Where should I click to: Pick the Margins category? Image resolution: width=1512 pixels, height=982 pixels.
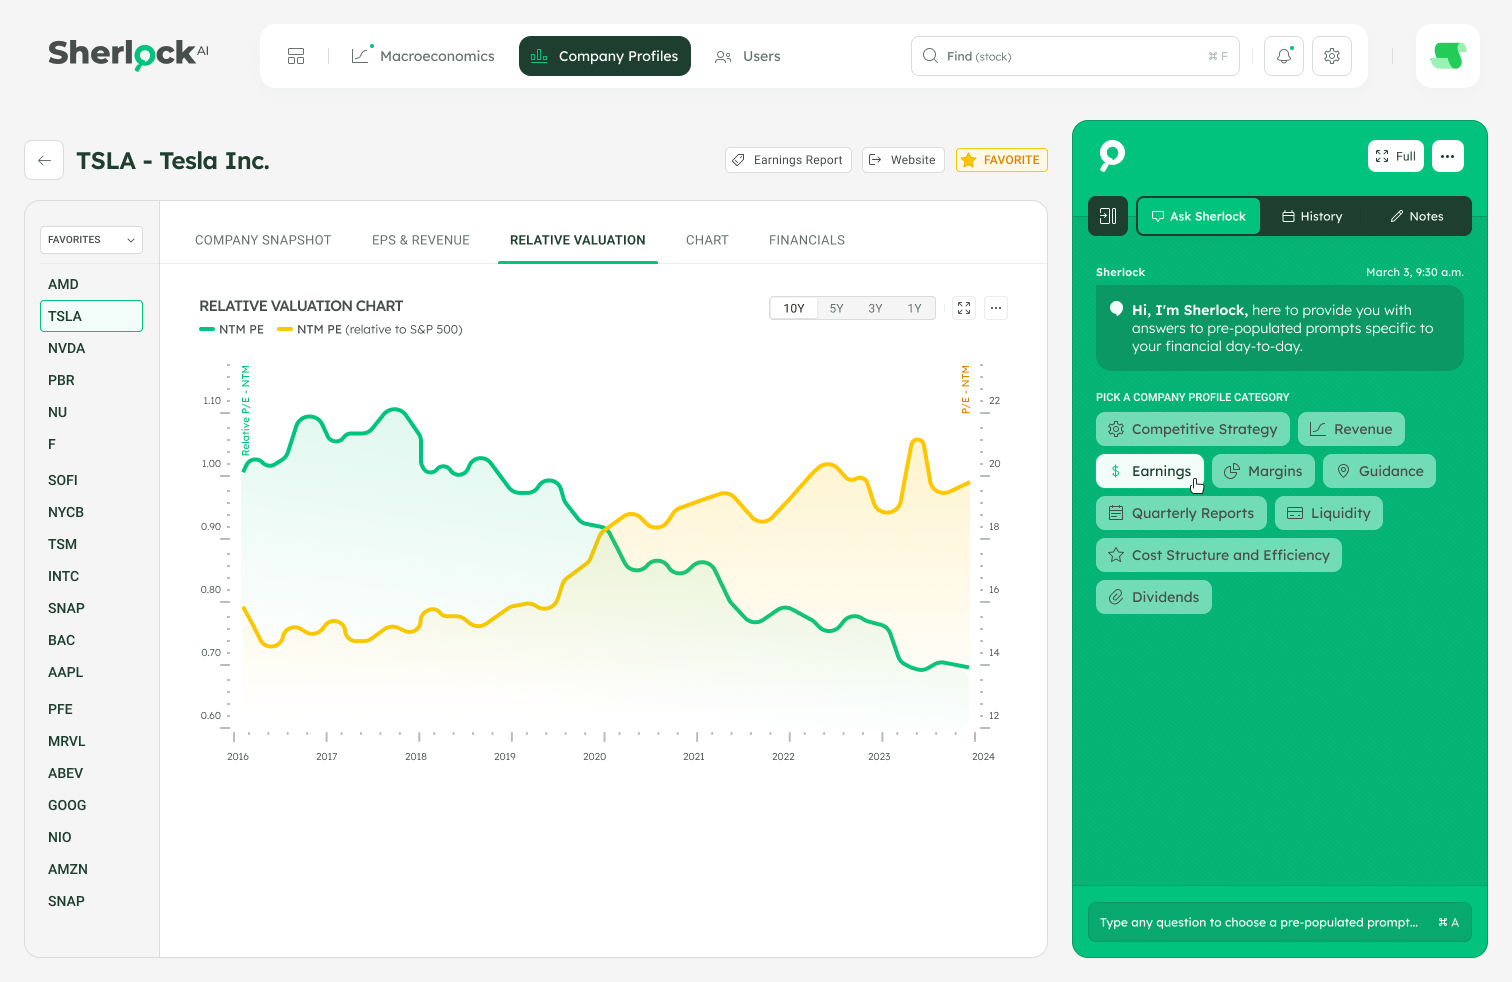point(1264,471)
